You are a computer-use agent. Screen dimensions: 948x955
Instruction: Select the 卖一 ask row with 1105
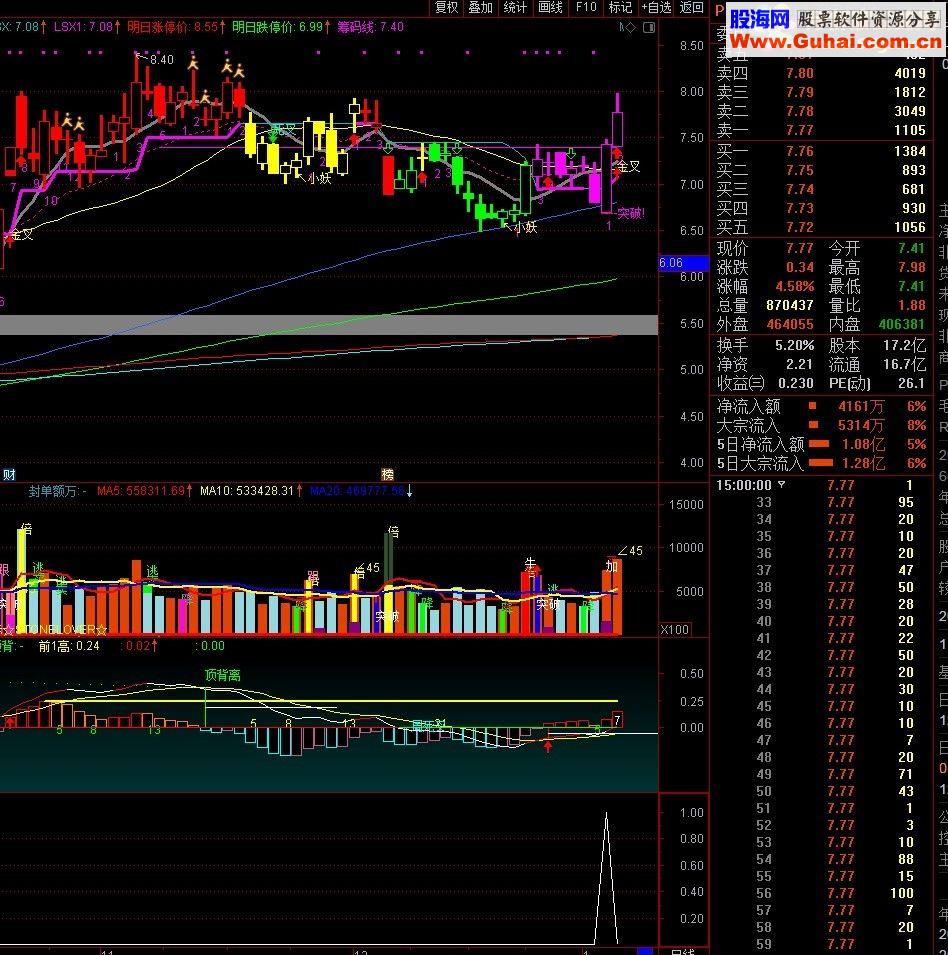pos(821,130)
